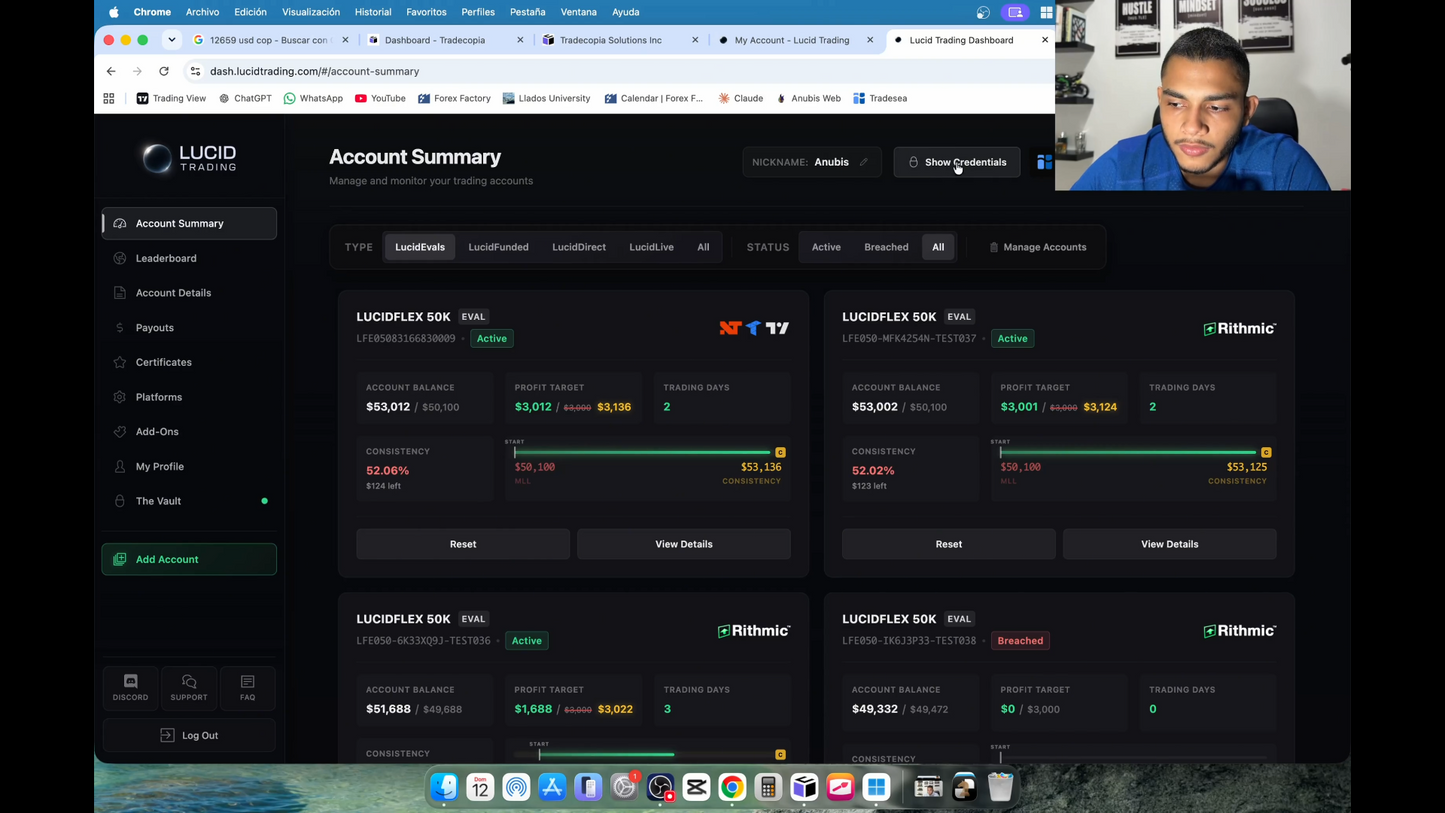View Details of the first LucidFlex account
This screenshot has height=813, width=1445.
684,544
